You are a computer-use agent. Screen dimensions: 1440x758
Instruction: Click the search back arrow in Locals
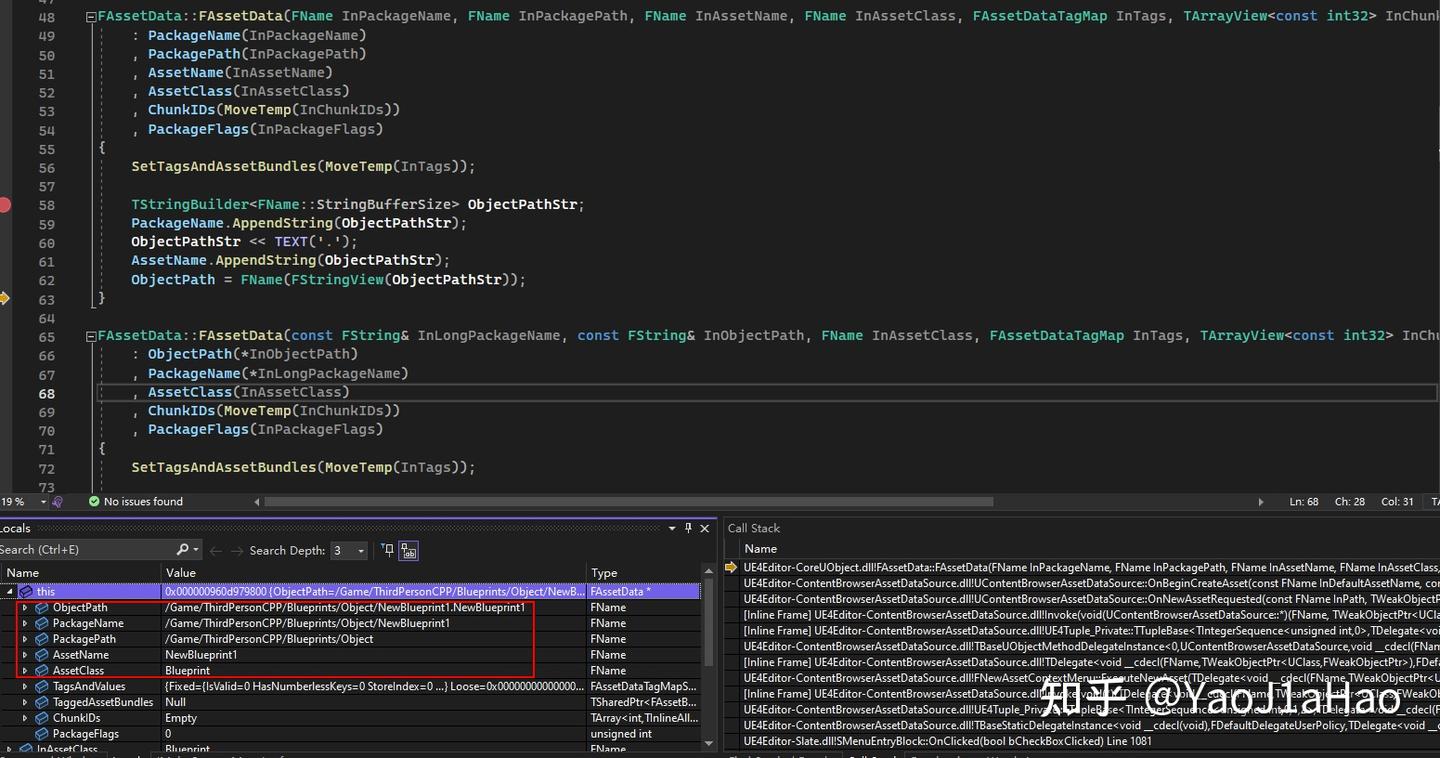click(x=216, y=551)
